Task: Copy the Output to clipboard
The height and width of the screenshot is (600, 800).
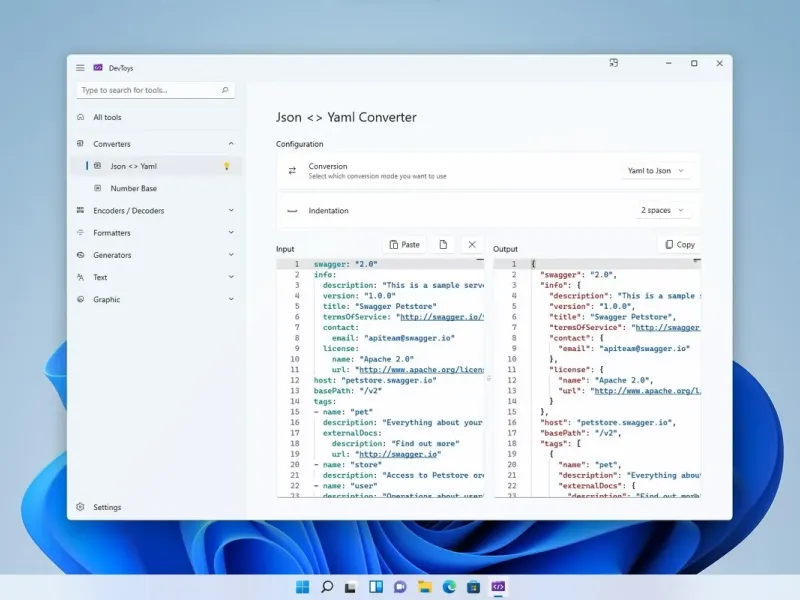Action: tap(680, 245)
